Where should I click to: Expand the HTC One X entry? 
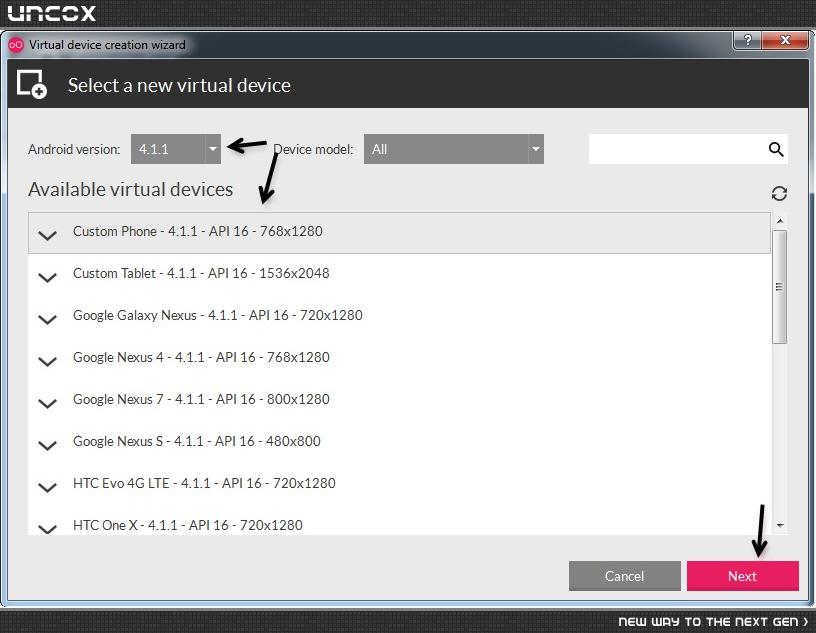point(47,529)
